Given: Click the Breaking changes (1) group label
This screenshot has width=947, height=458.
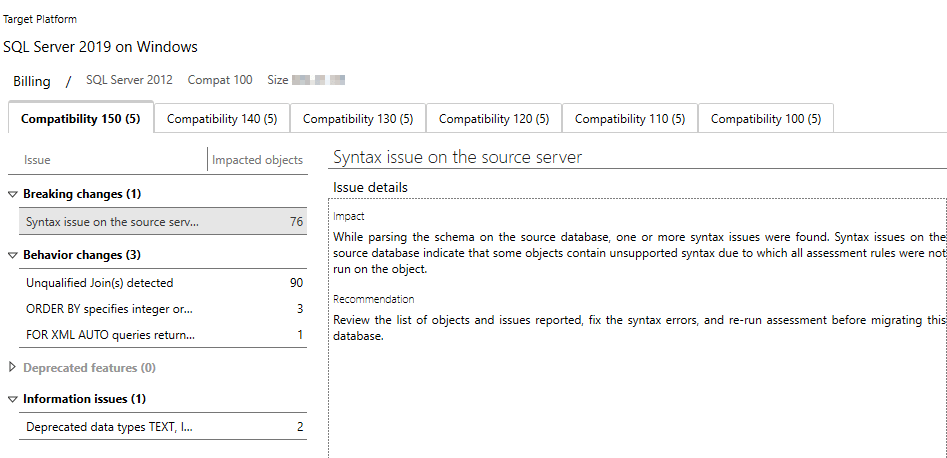Looking at the screenshot, I should [82, 194].
